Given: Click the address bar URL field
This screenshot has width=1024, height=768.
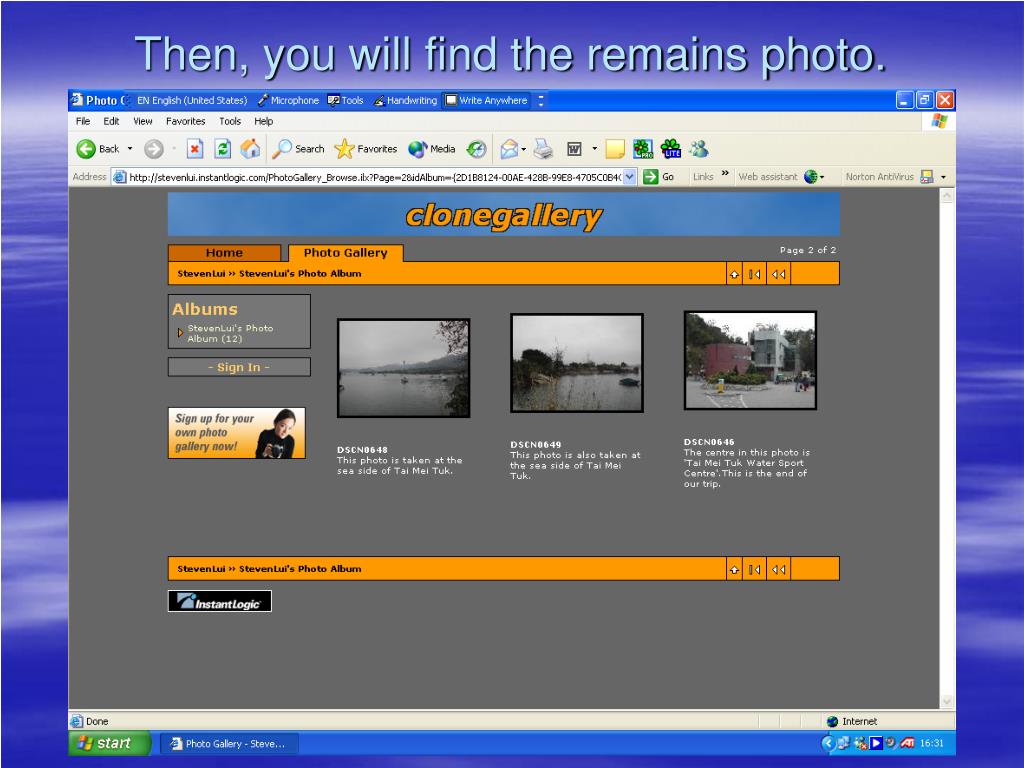Looking at the screenshot, I should pos(374,177).
